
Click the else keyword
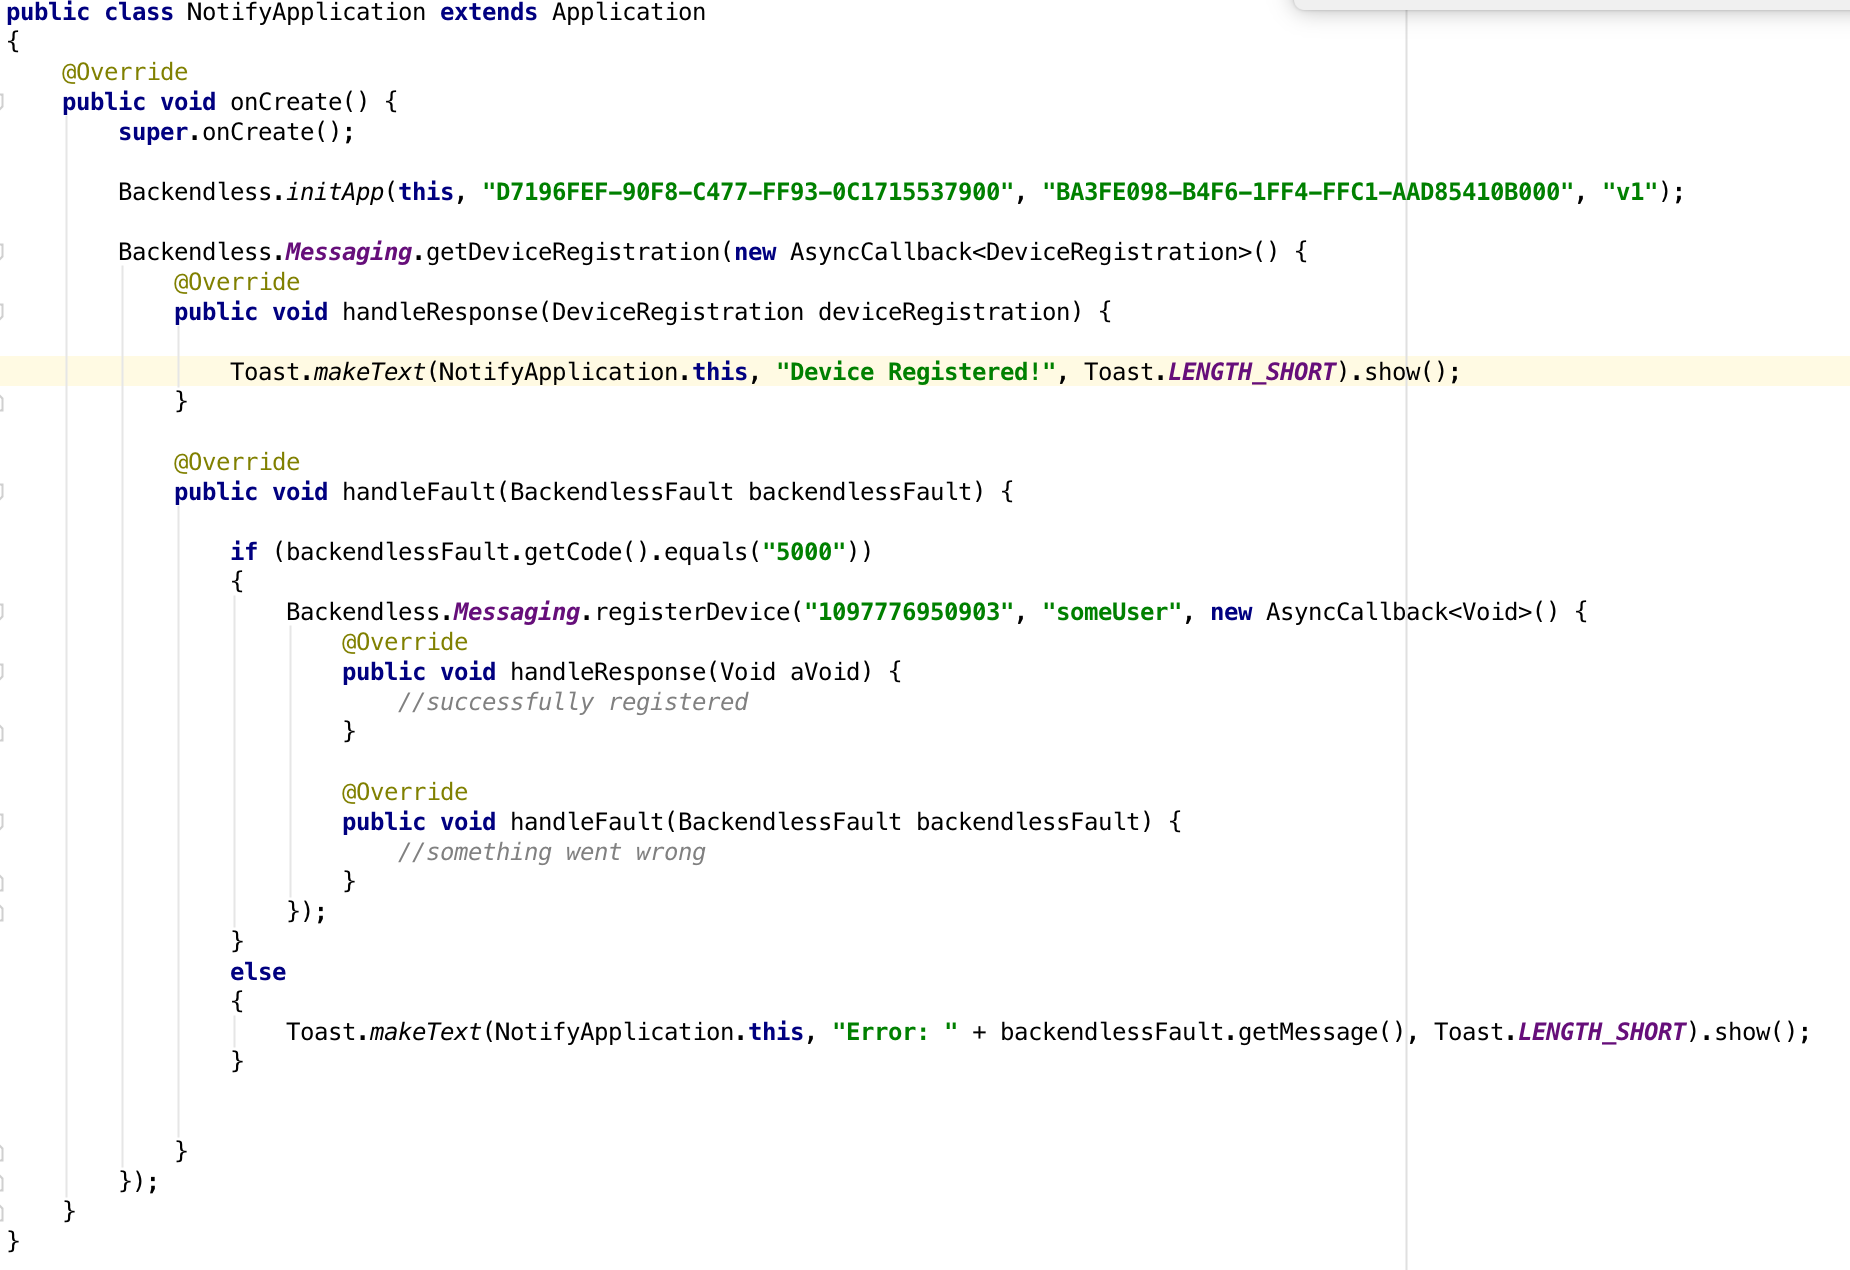click(258, 972)
